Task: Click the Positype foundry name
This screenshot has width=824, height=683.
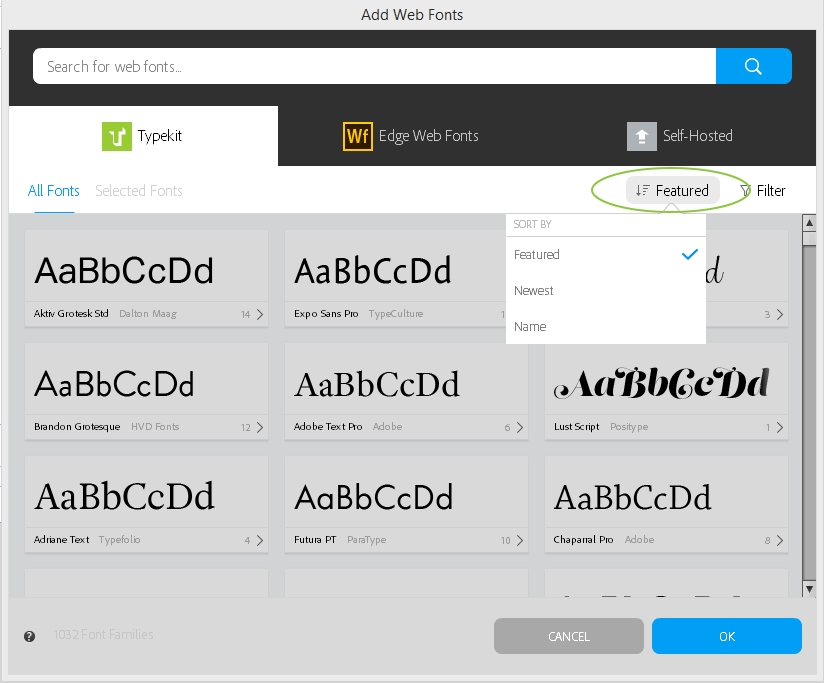Action: [629, 427]
